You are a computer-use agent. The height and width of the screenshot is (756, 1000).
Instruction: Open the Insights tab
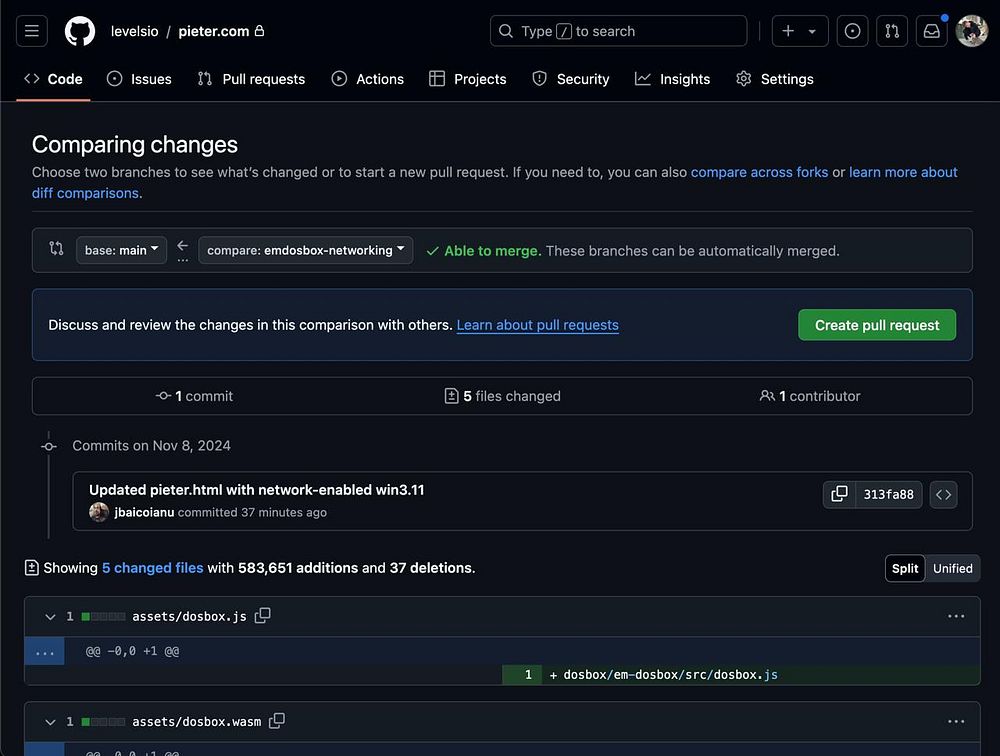(x=672, y=79)
